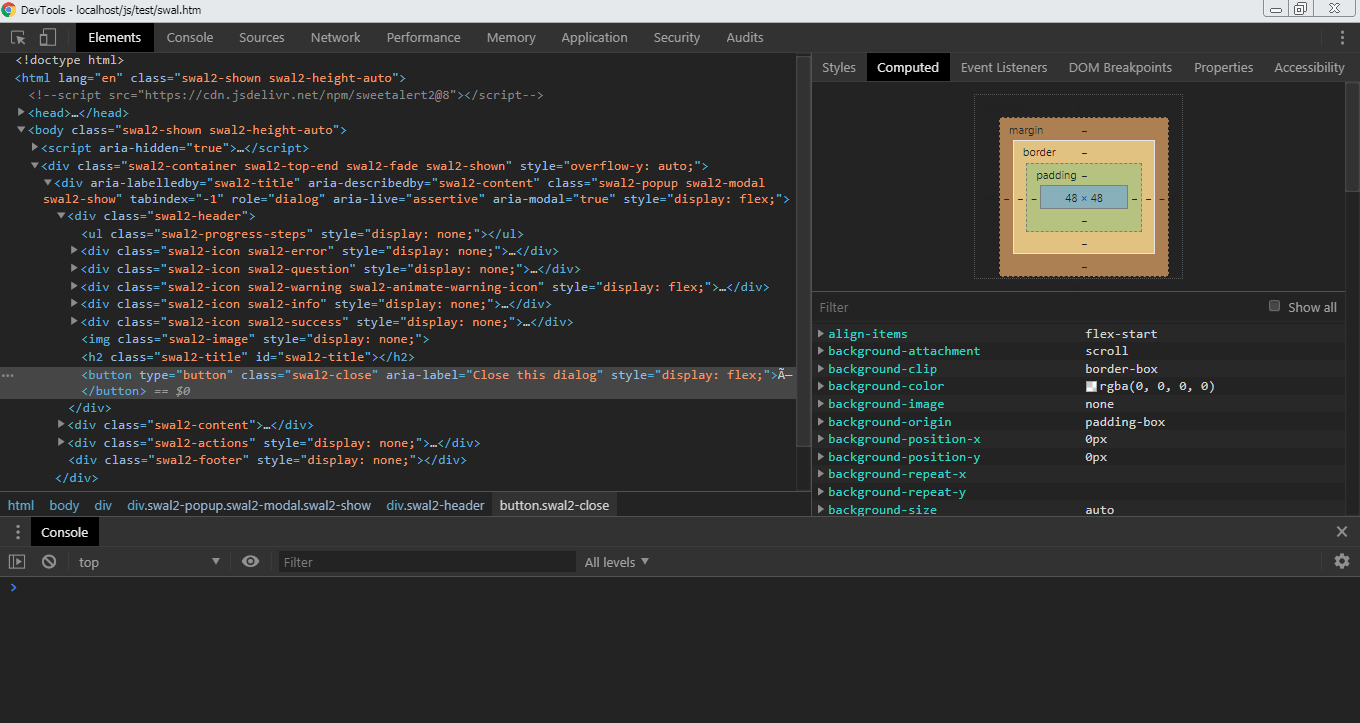Viewport: 1360px width, 723px height.
Task: Click the computed styles Filter field
Action: point(1030,307)
